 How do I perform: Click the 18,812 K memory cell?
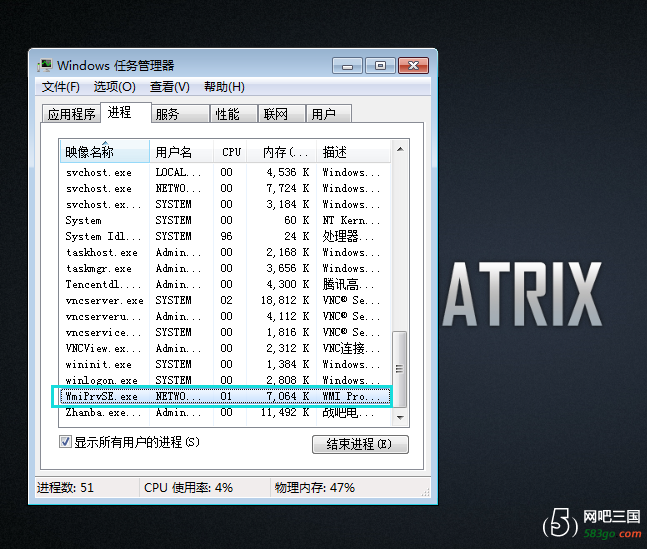285,301
